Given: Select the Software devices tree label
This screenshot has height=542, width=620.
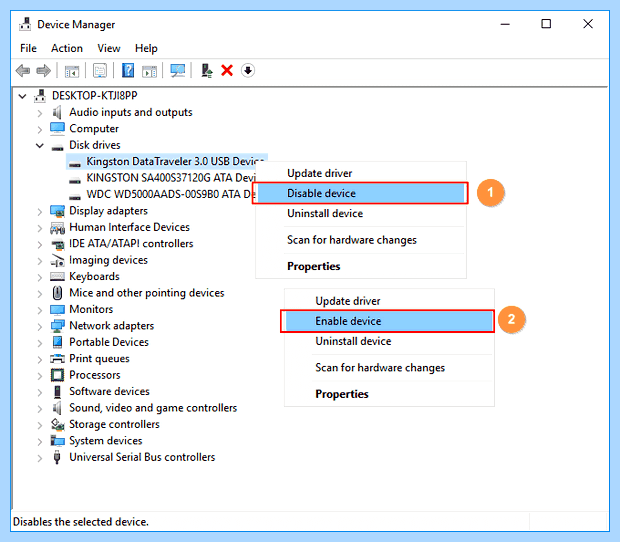Looking at the screenshot, I should [x=109, y=391].
